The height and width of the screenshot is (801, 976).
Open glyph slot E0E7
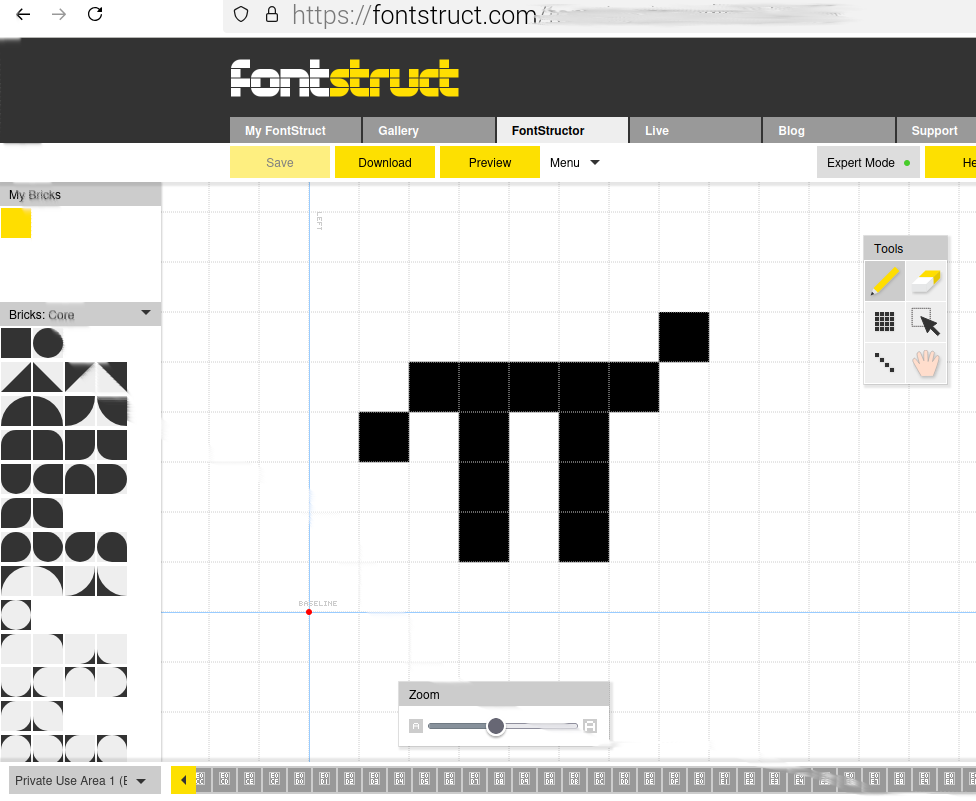coord(875,779)
